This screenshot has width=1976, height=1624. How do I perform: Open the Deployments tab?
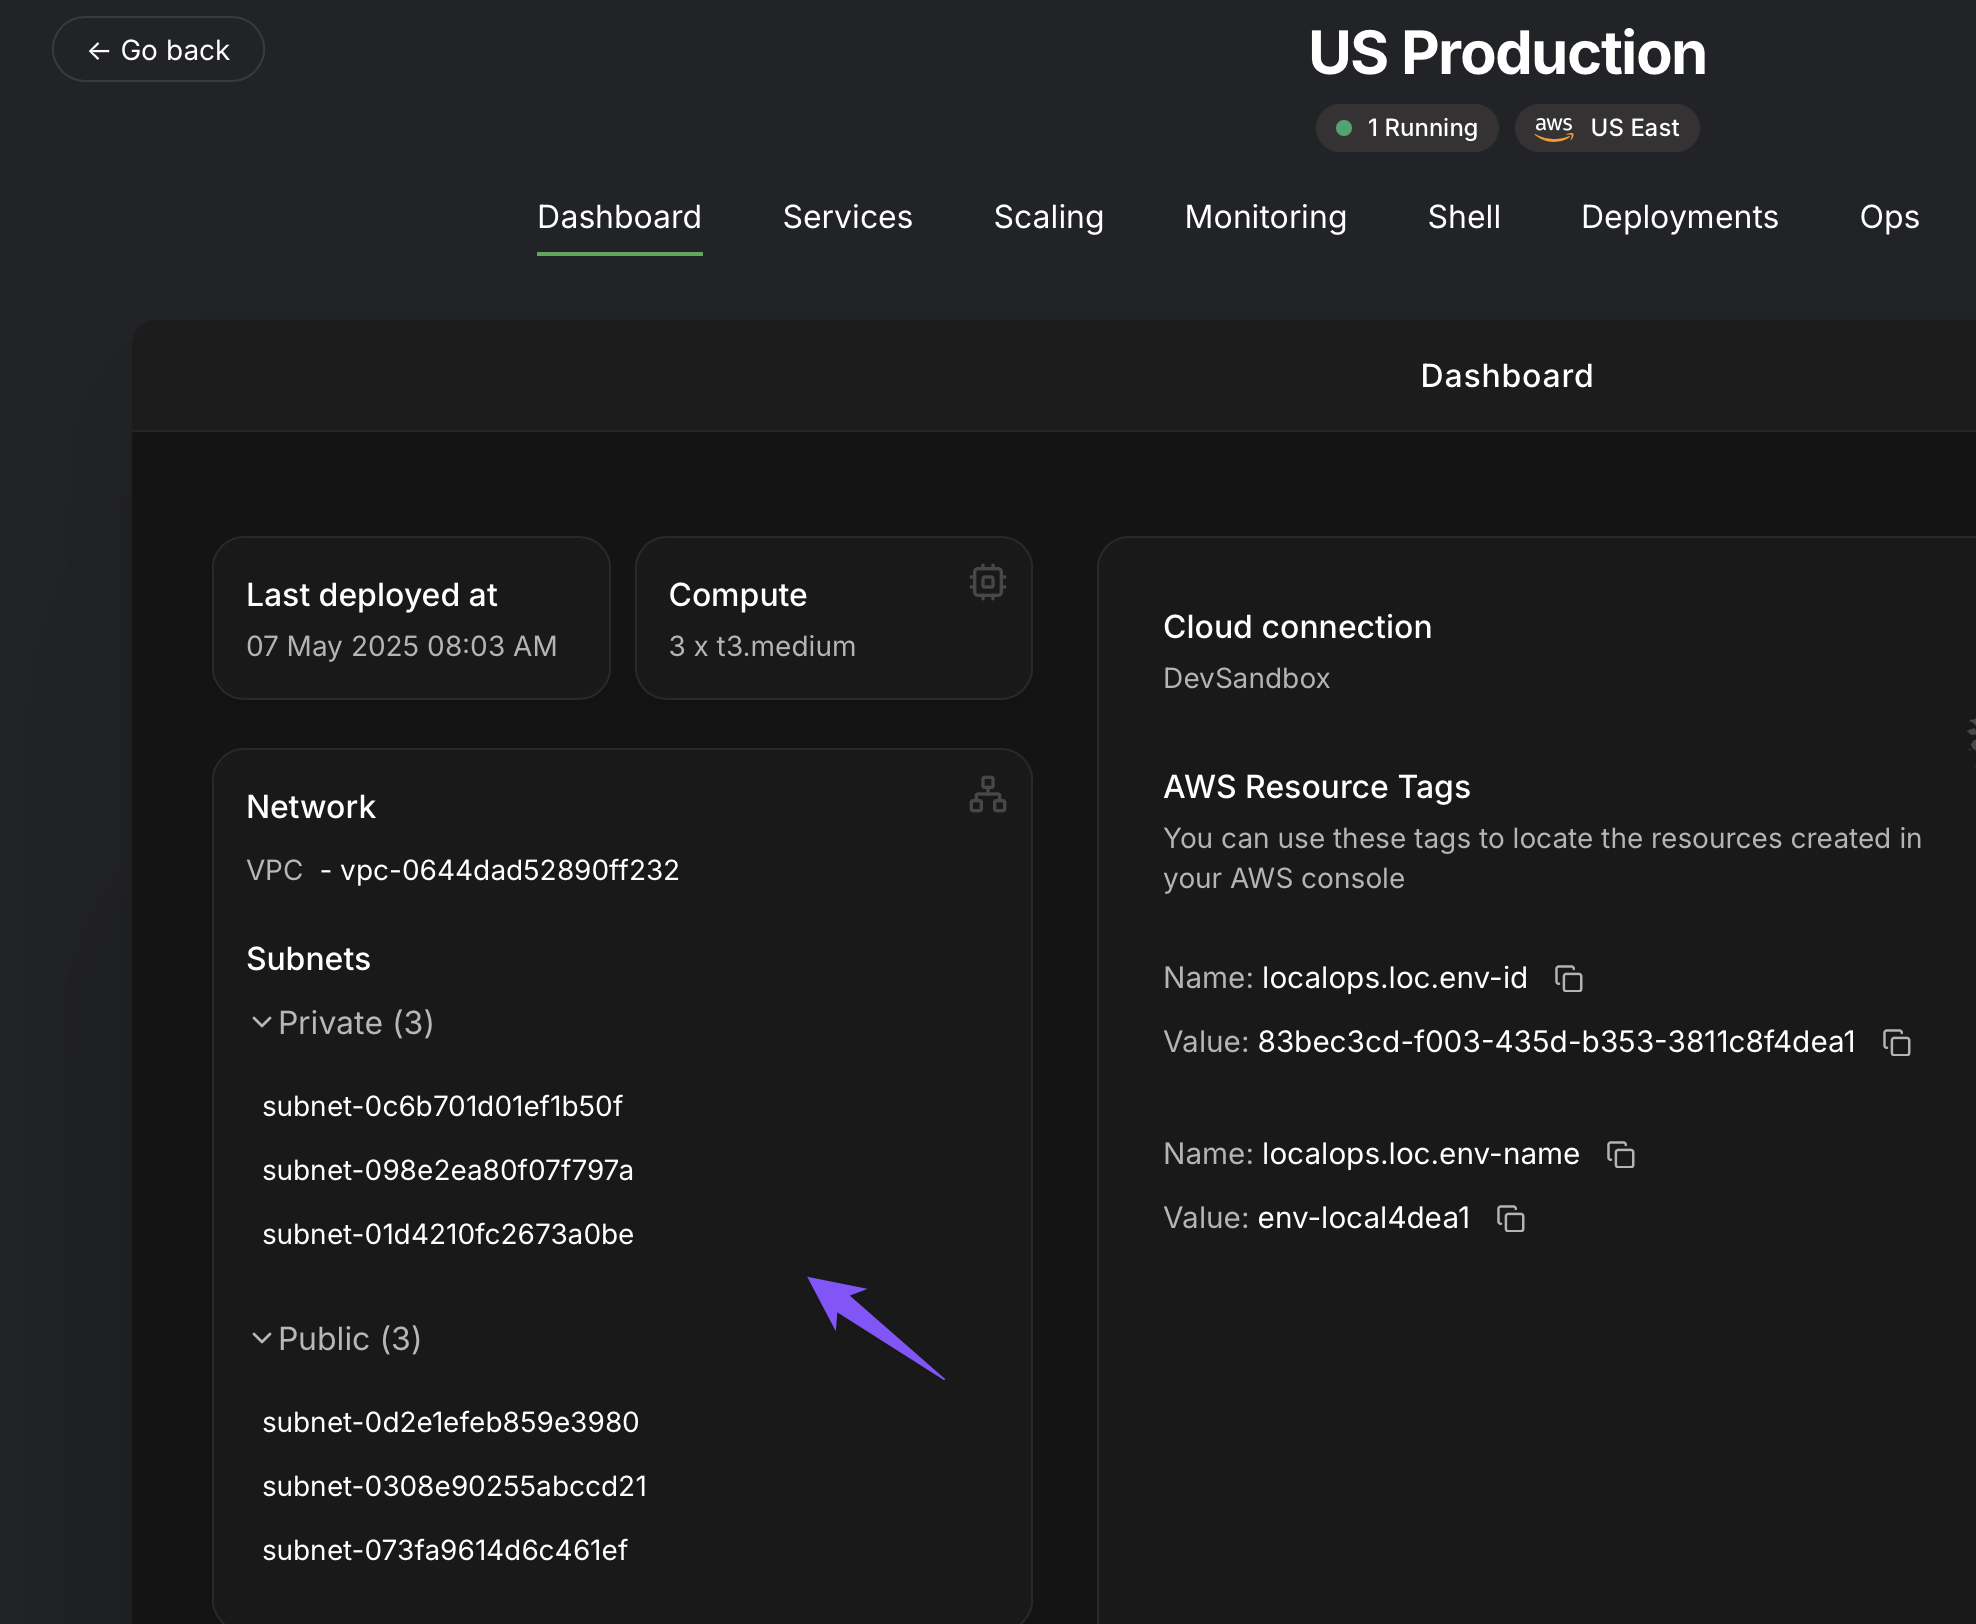coord(1679,217)
